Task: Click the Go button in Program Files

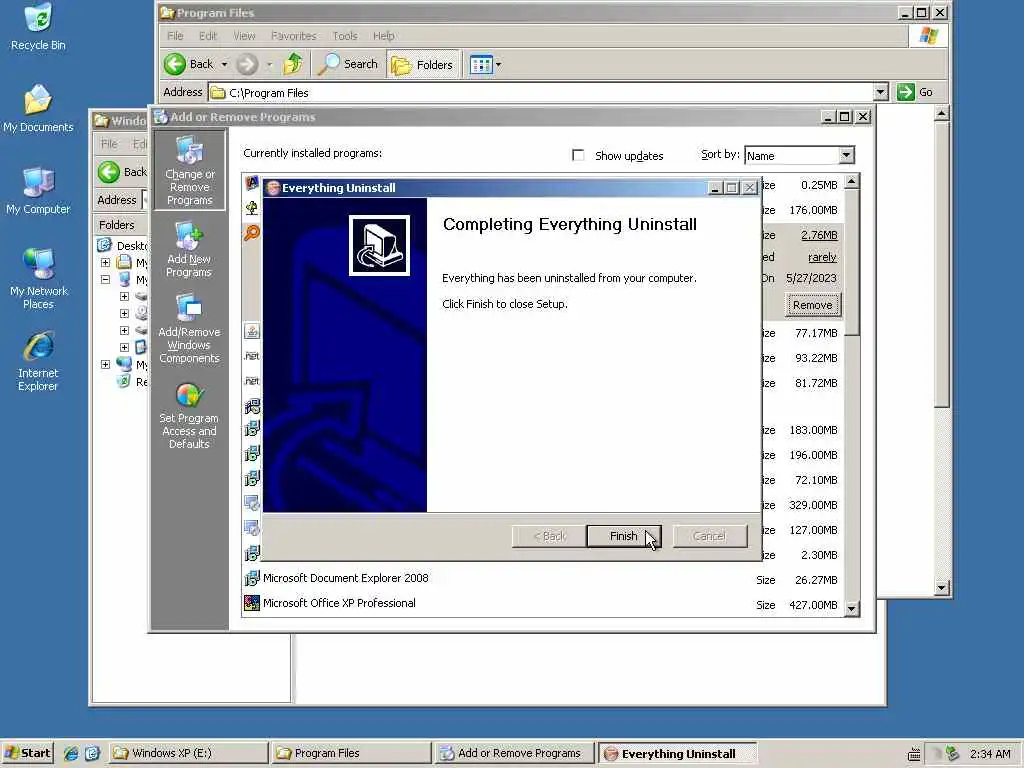Action: pos(915,92)
